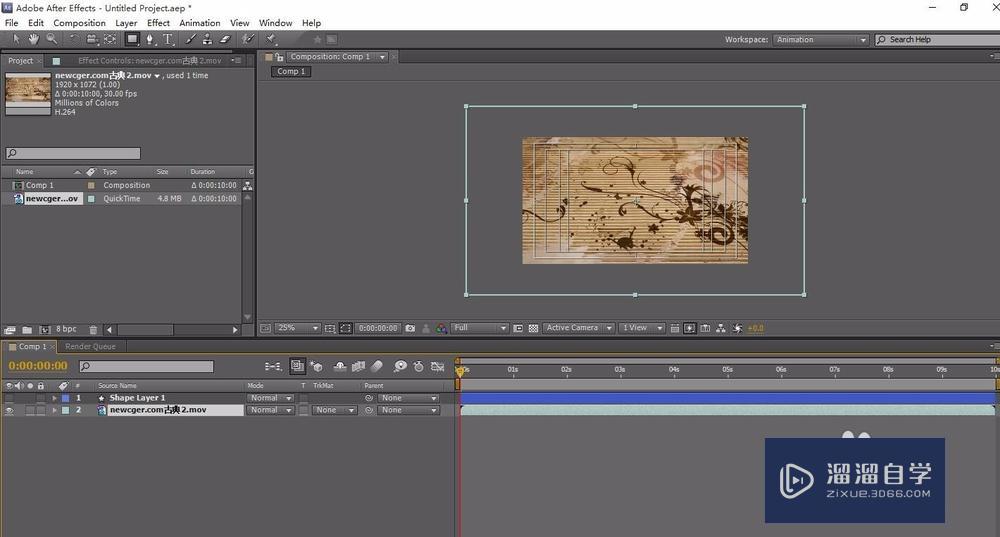The height and width of the screenshot is (537, 1000).
Task: Select the Horizontal Type tool
Action: (168, 40)
